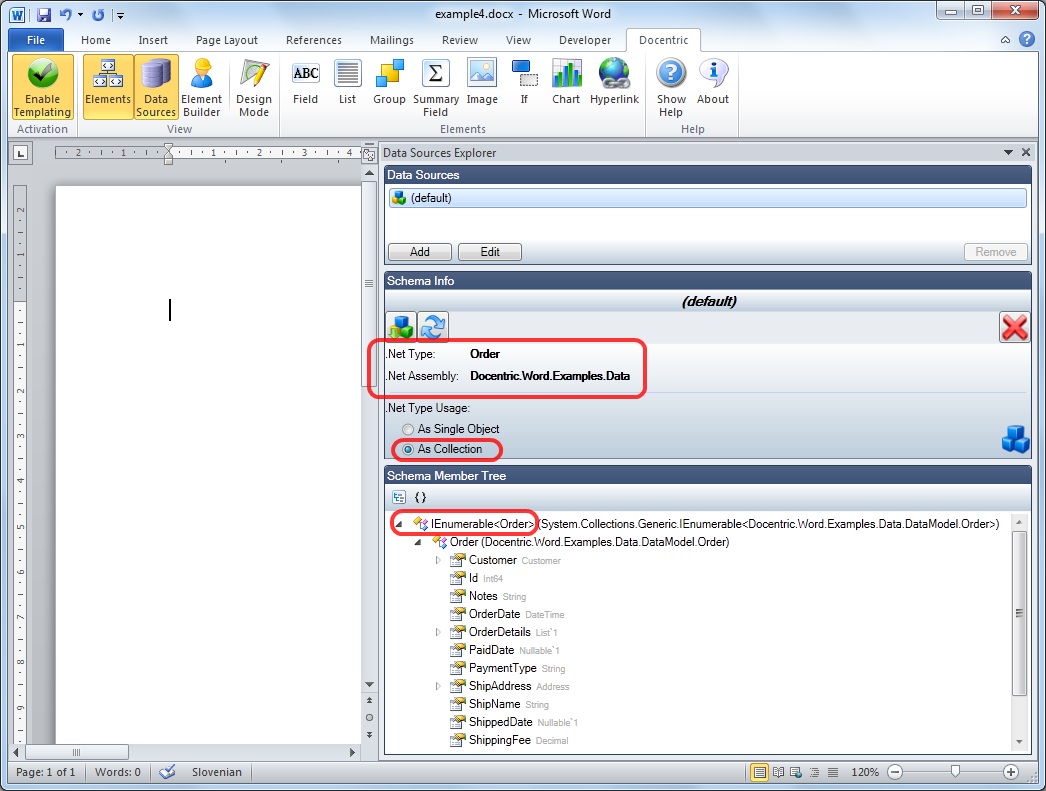Expand the Customer node
Screen dimensions: 1046x791
(x=438, y=560)
